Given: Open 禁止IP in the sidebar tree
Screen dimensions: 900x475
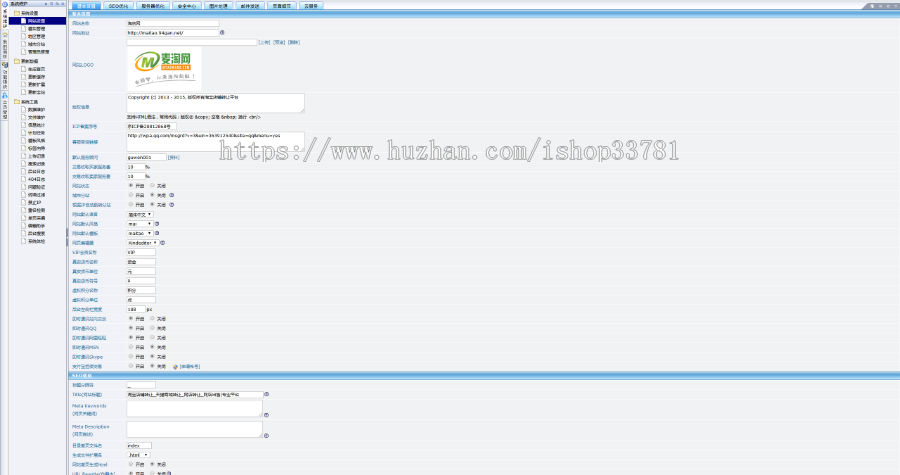Looking at the screenshot, I should tap(34, 203).
